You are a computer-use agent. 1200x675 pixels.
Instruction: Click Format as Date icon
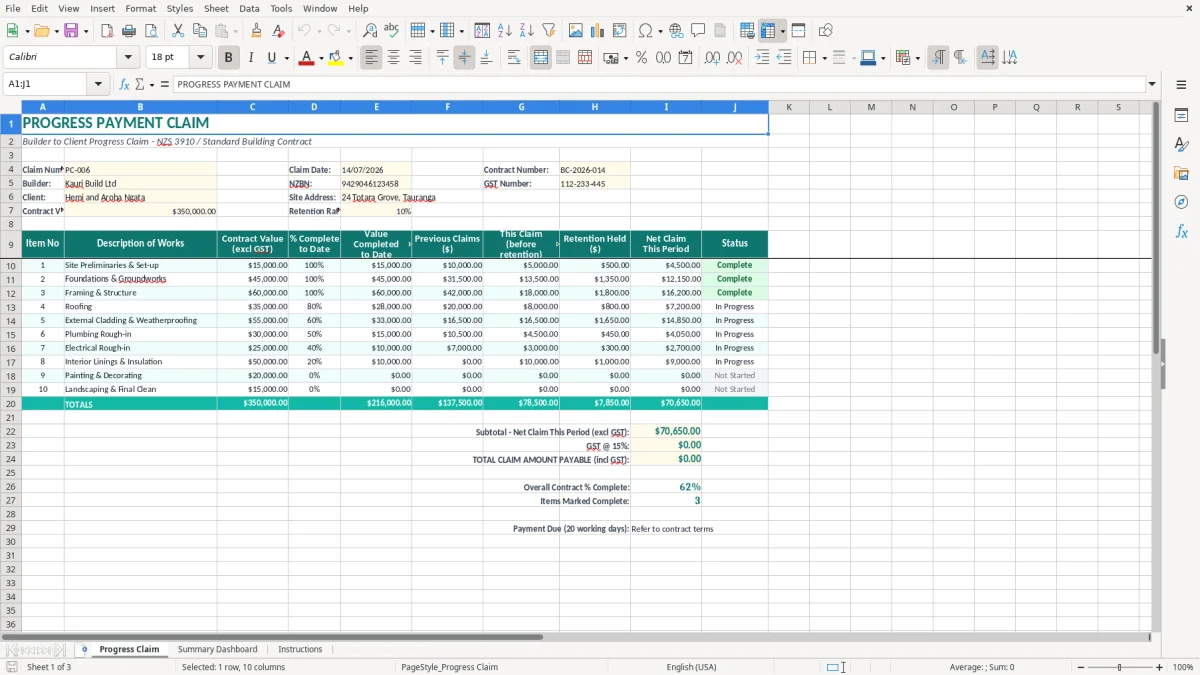685,58
